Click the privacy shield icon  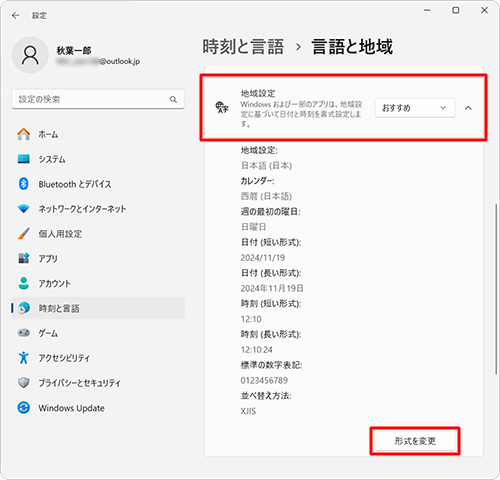(24, 383)
